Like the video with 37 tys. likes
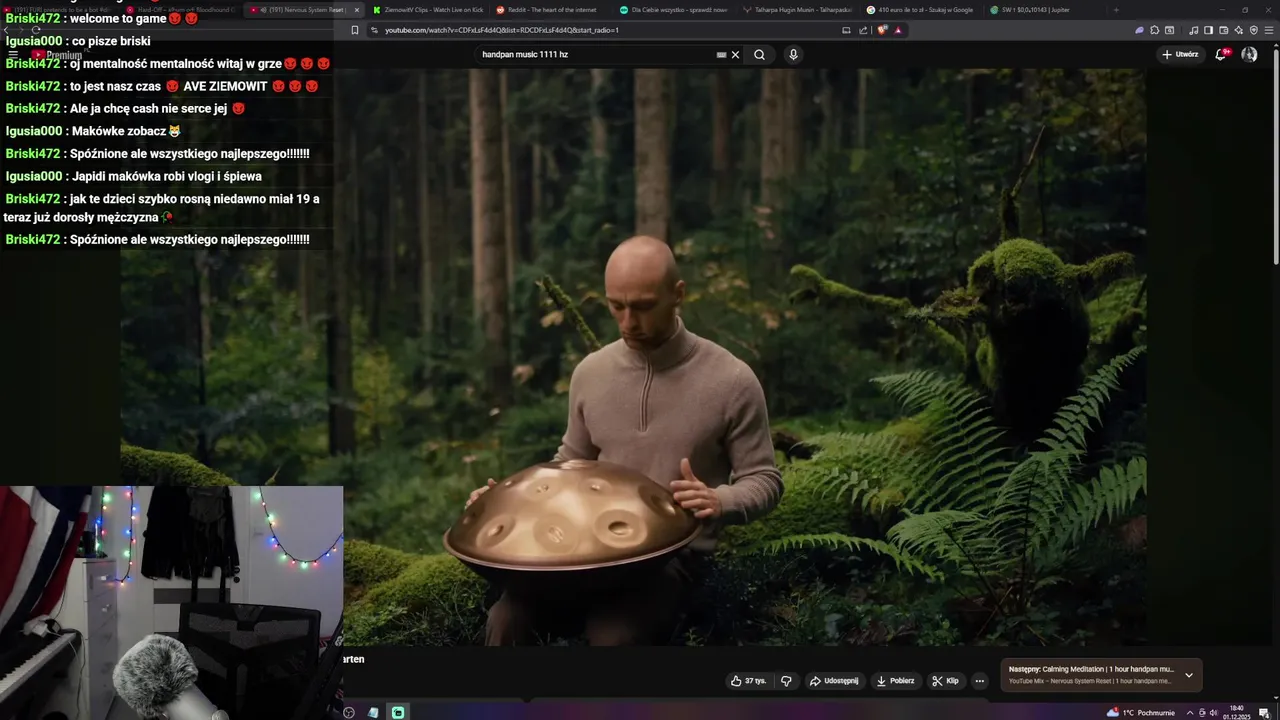The height and width of the screenshot is (720, 1280). point(748,681)
